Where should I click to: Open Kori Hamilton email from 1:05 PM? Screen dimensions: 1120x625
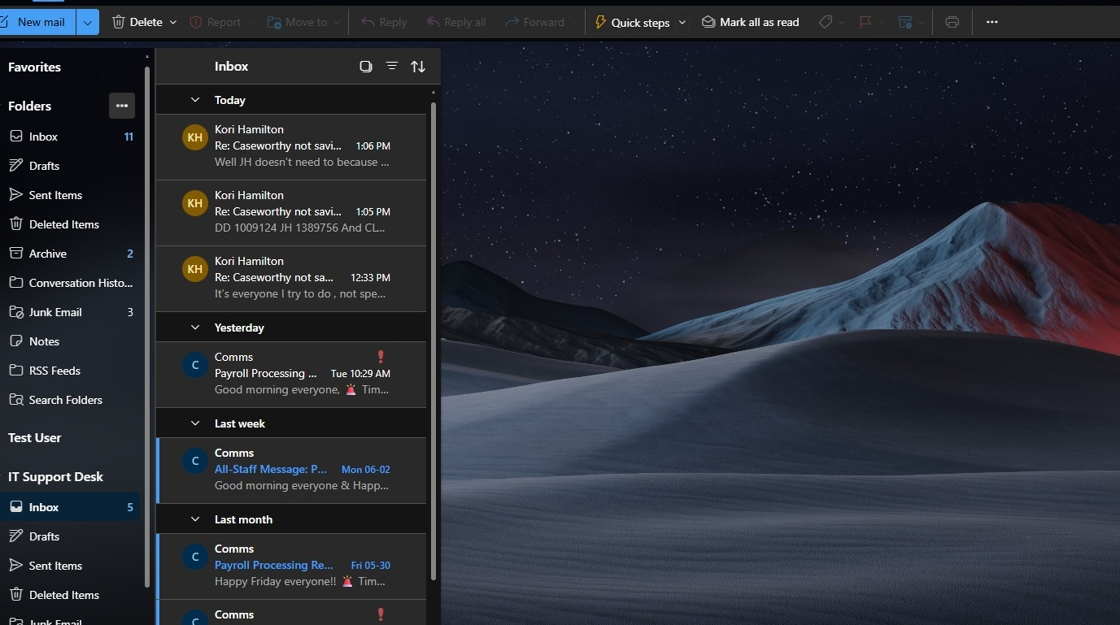pyautogui.click(x=291, y=212)
